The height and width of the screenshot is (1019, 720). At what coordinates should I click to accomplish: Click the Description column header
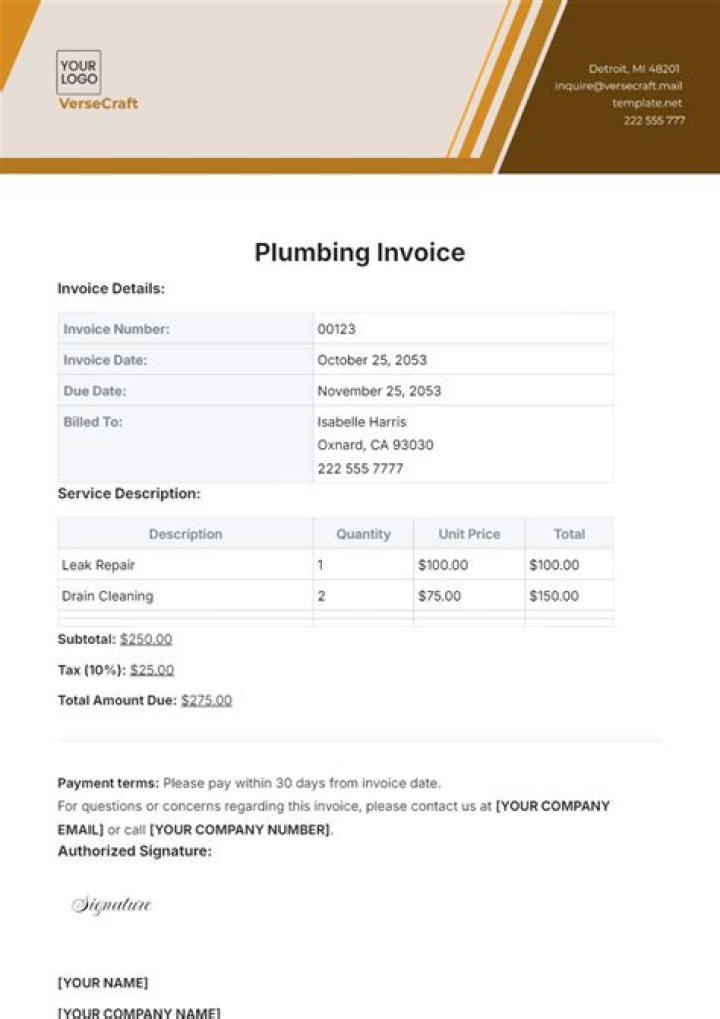(x=185, y=534)
